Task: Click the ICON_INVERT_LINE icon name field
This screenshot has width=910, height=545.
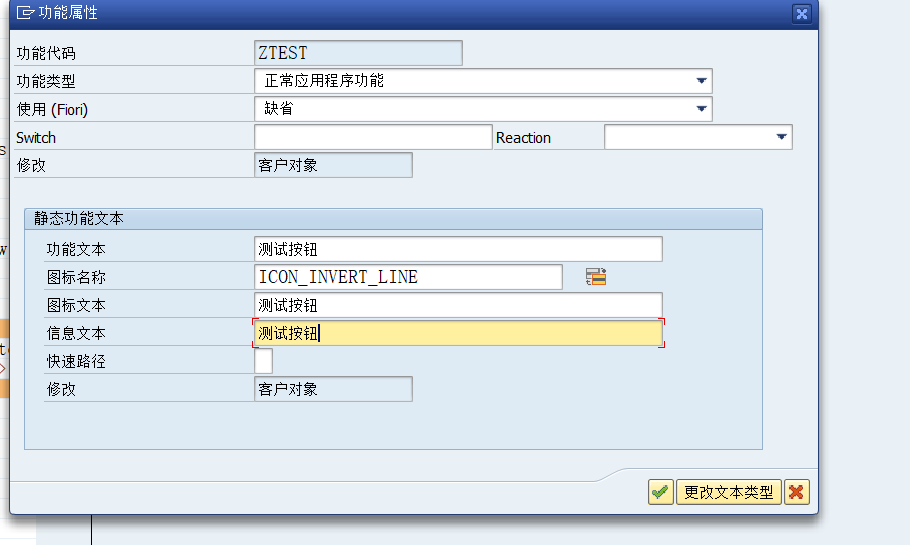Action: pos(408,277)
